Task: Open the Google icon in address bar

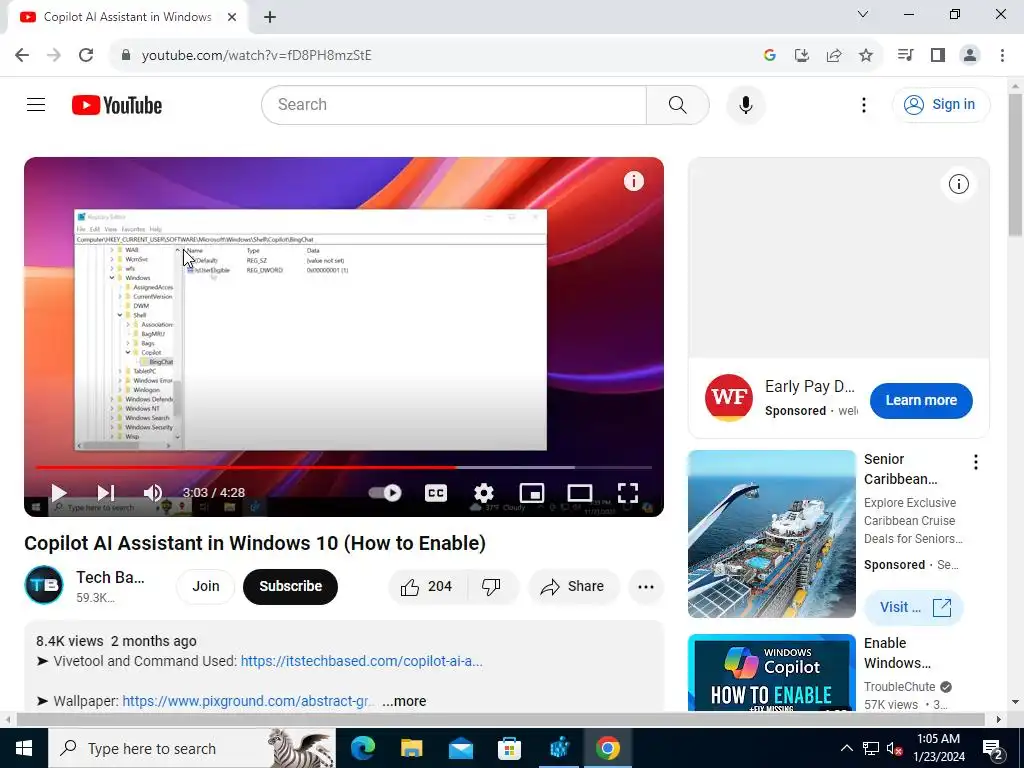Action: pos(769,55)
